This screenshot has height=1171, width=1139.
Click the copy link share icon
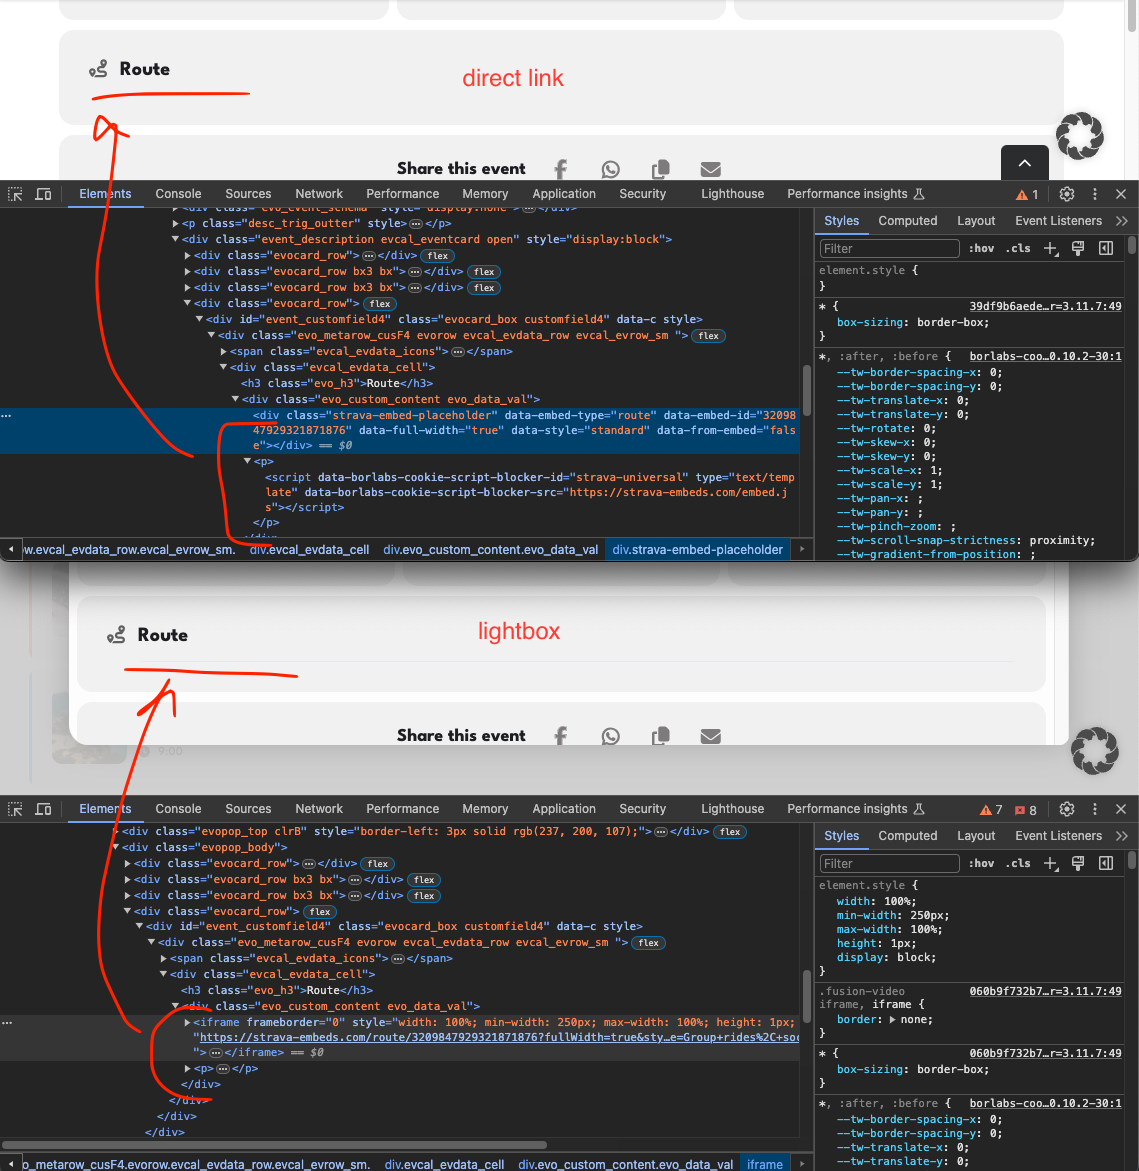click(x=660, y=169)
